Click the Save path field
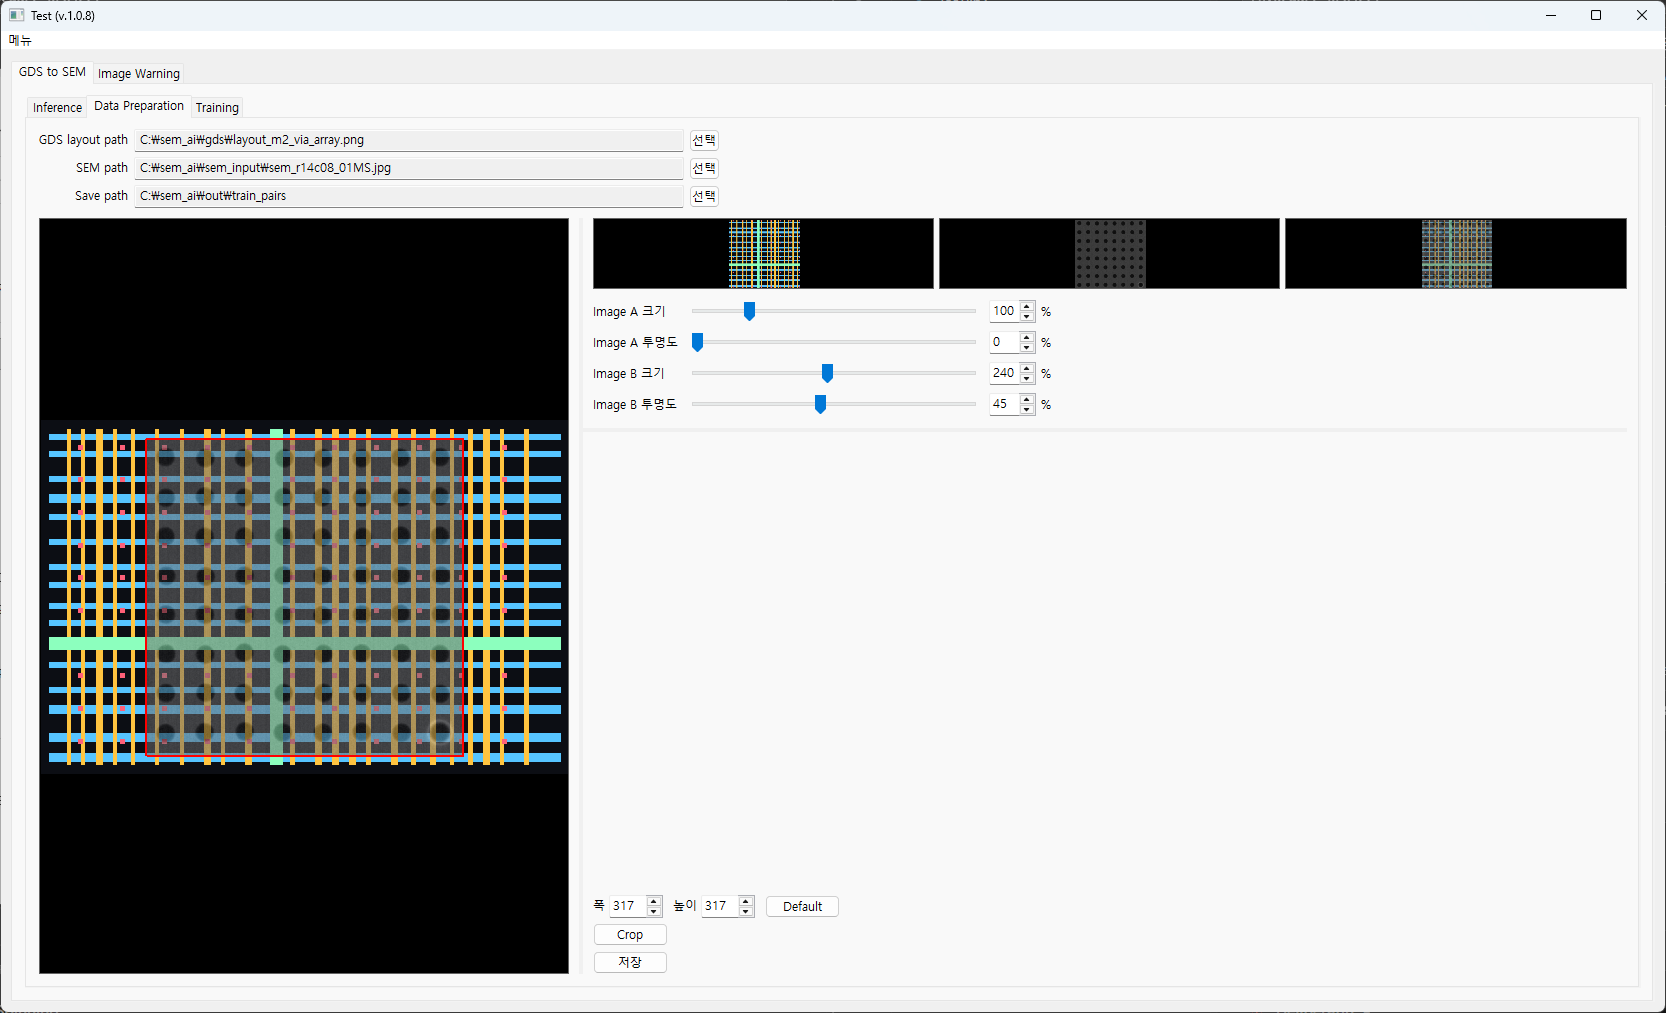The height and width of the screenshot is (1013, 1666). click(x=409, y=196)
